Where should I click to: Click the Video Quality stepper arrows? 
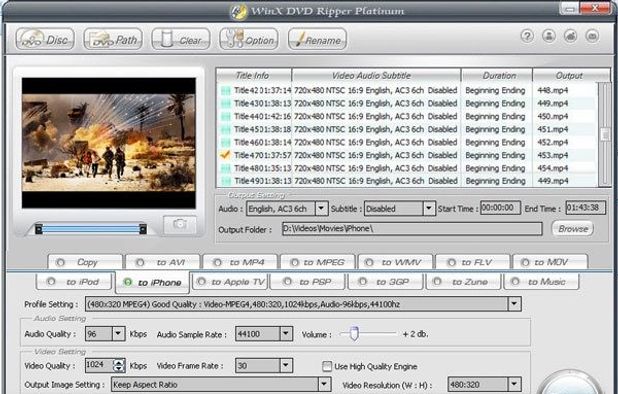click(119, 366)
